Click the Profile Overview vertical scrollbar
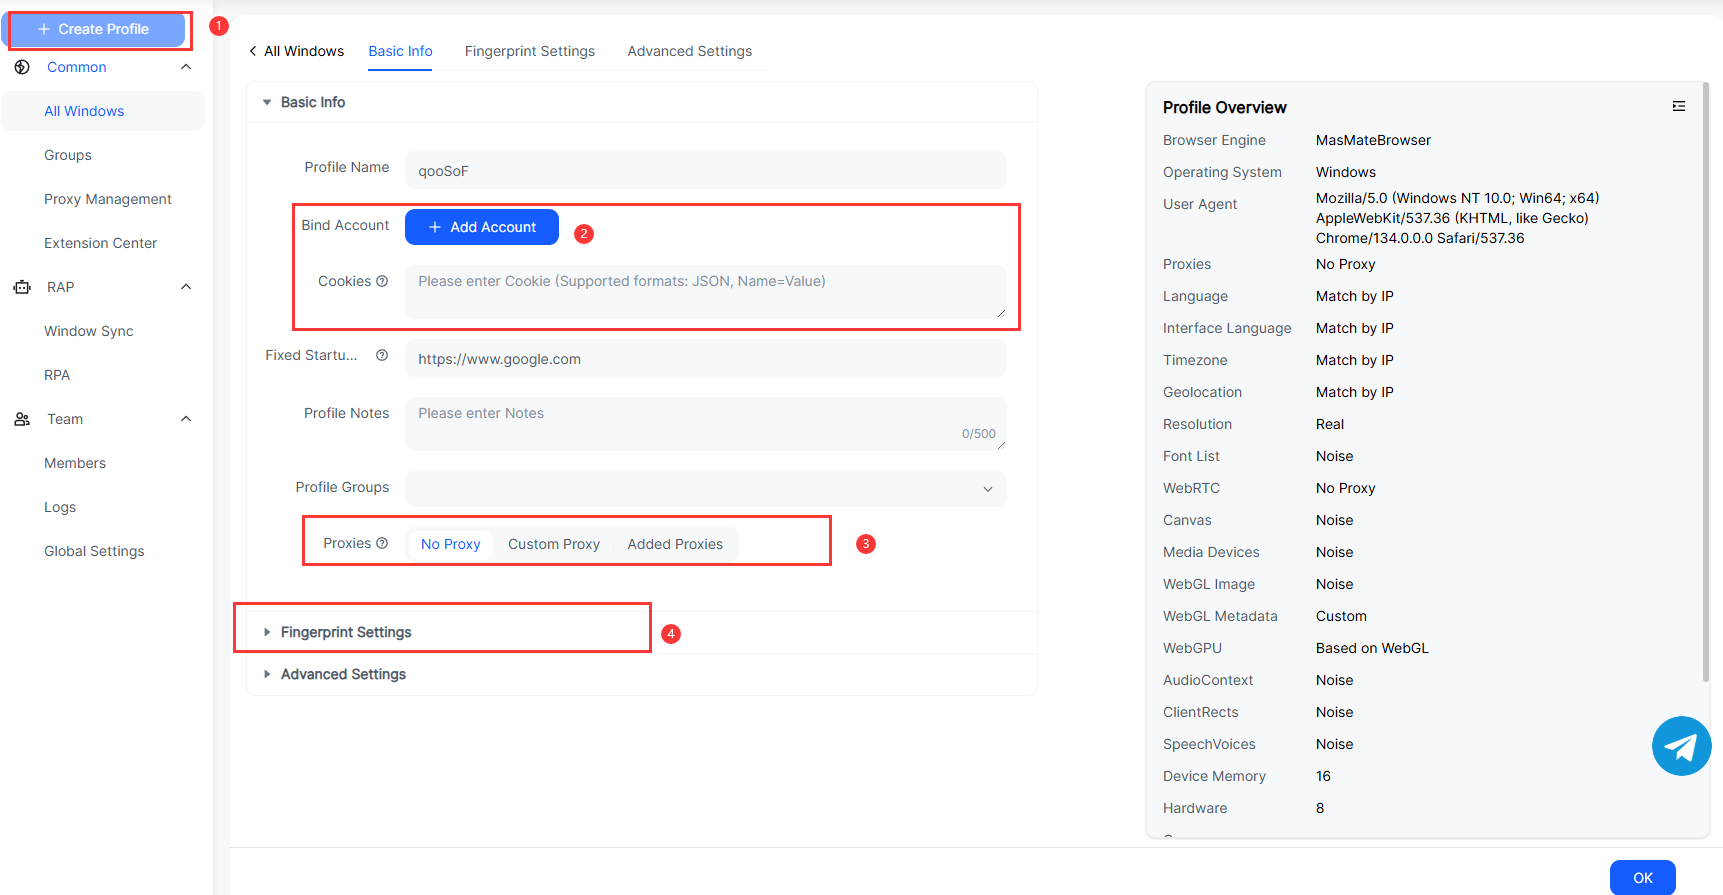The height and width of the screenshot is (895, 1723). click(1705, 380)
